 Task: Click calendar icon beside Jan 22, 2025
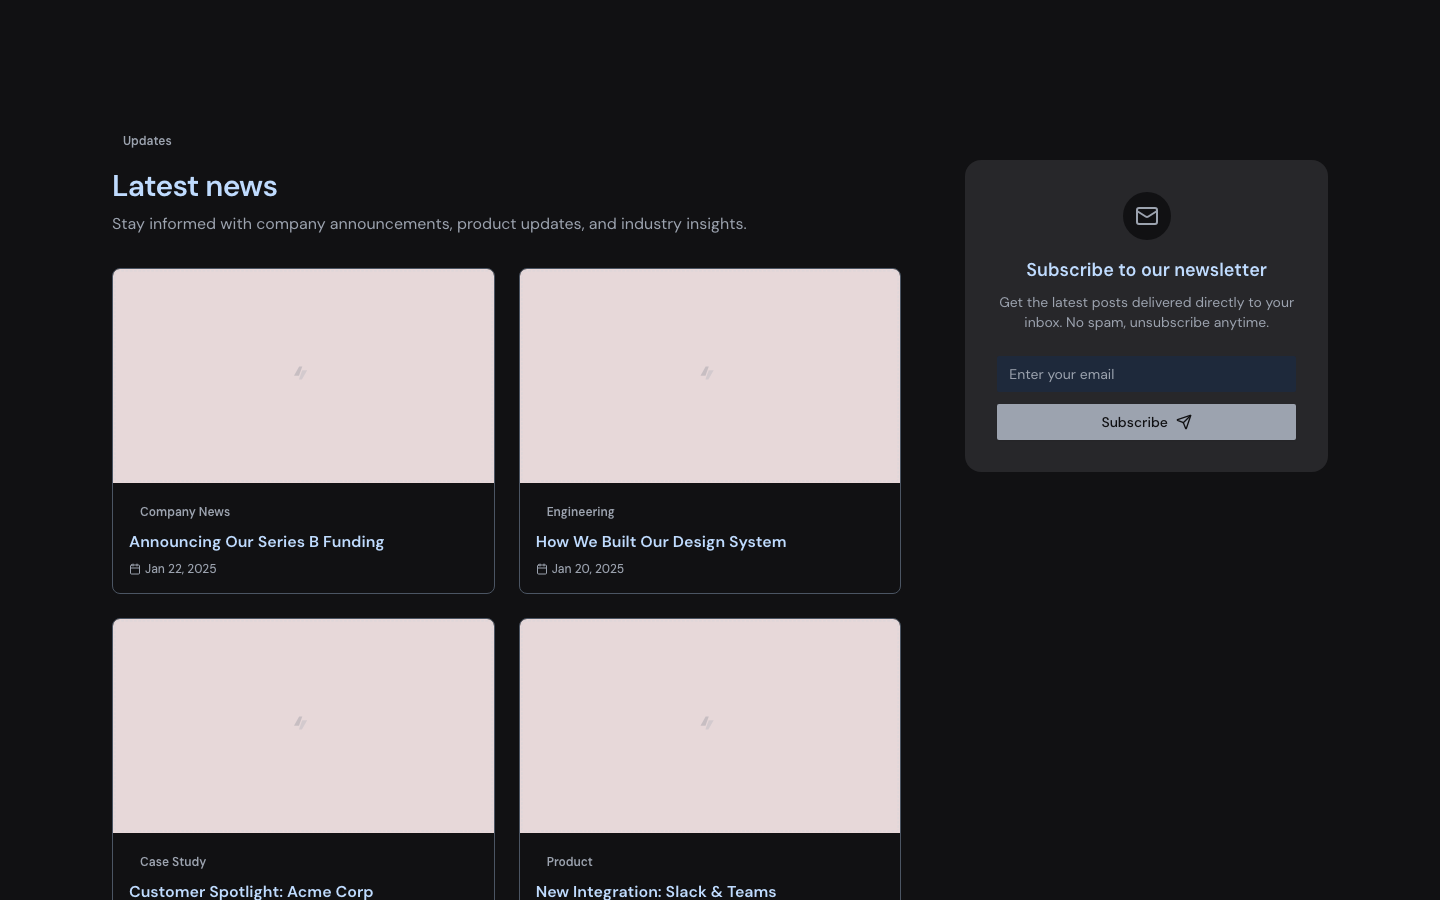coord(135,569)
